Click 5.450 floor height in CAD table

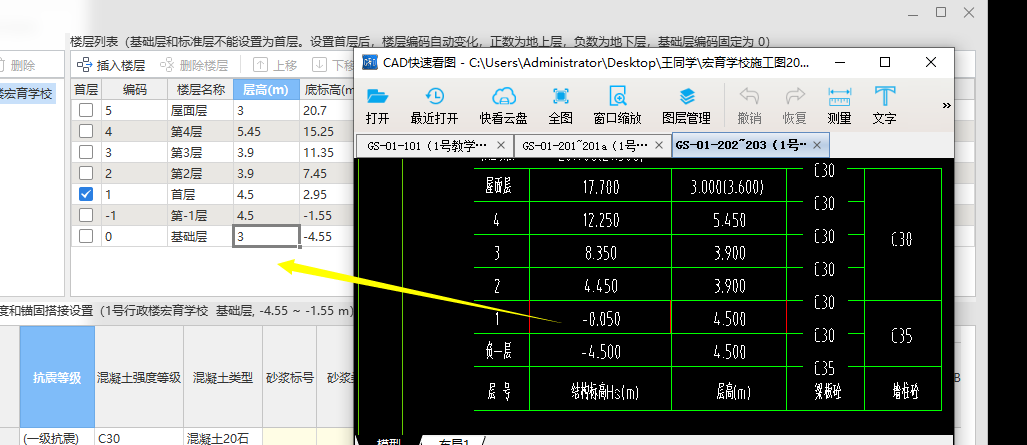pyautogui.click(x=730, y=221)
